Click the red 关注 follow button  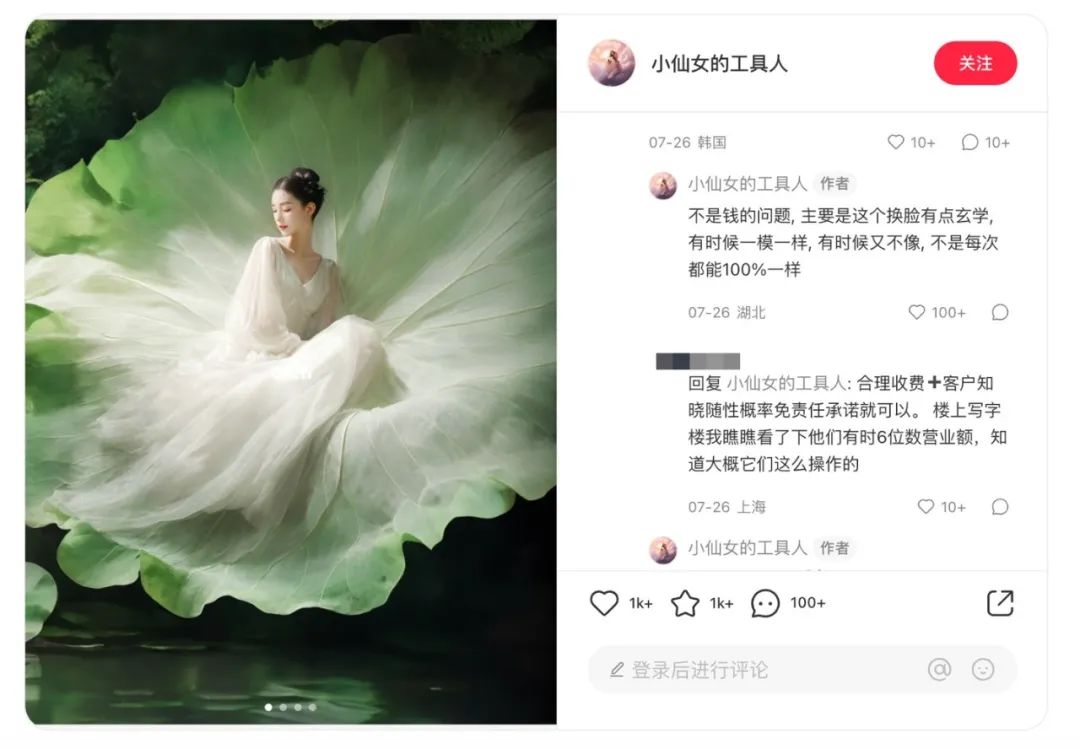[975, 63]
